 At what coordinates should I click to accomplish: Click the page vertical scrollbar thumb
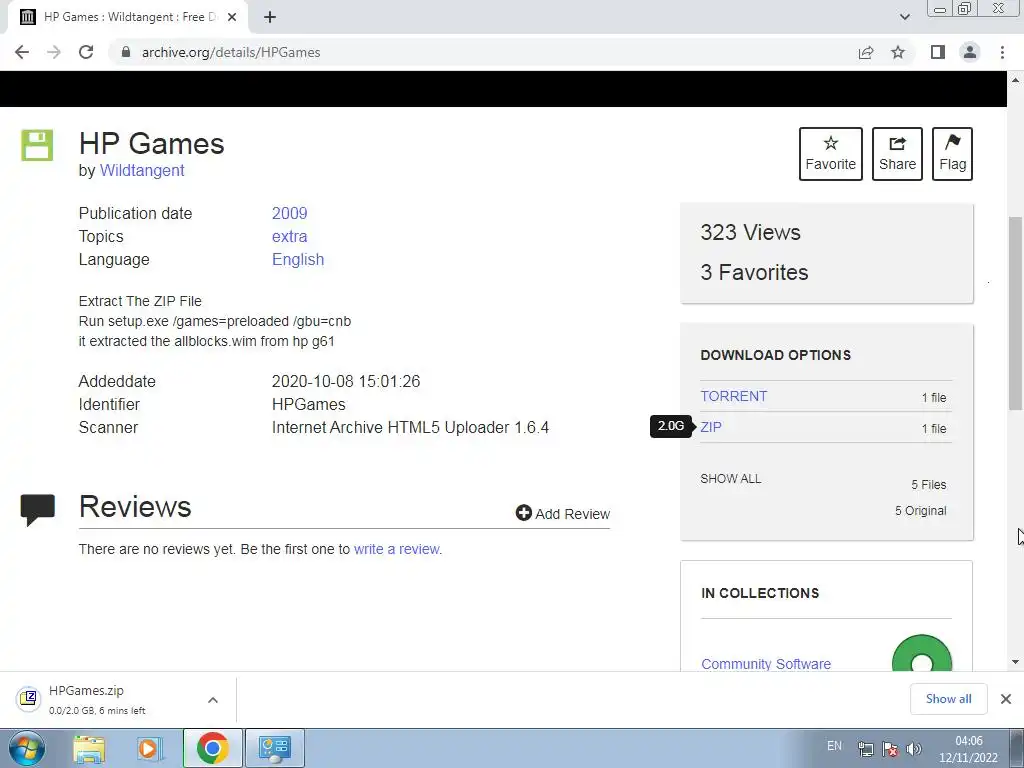coord(1015,313)
